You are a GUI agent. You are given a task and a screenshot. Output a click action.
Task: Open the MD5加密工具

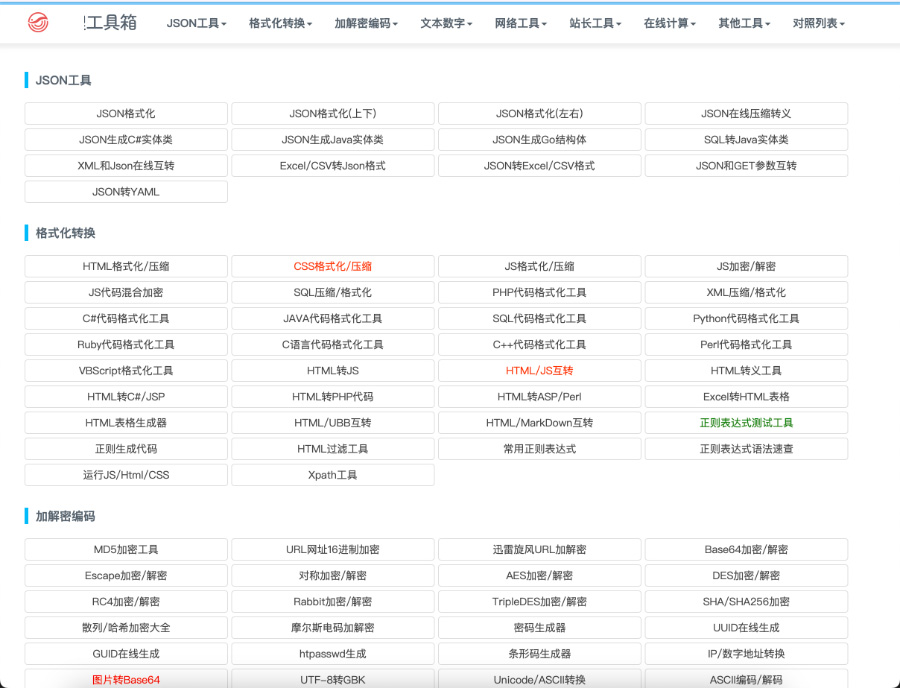(x=126, y=550)
